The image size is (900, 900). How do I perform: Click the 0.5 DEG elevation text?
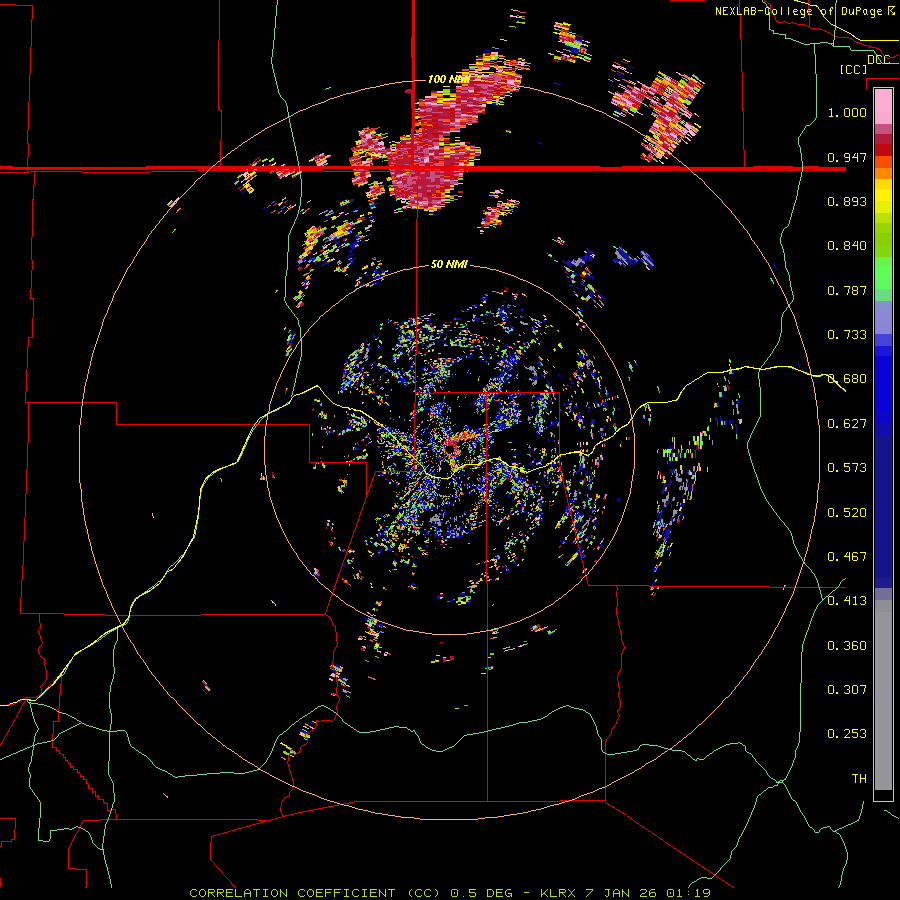tap(482, 893)
